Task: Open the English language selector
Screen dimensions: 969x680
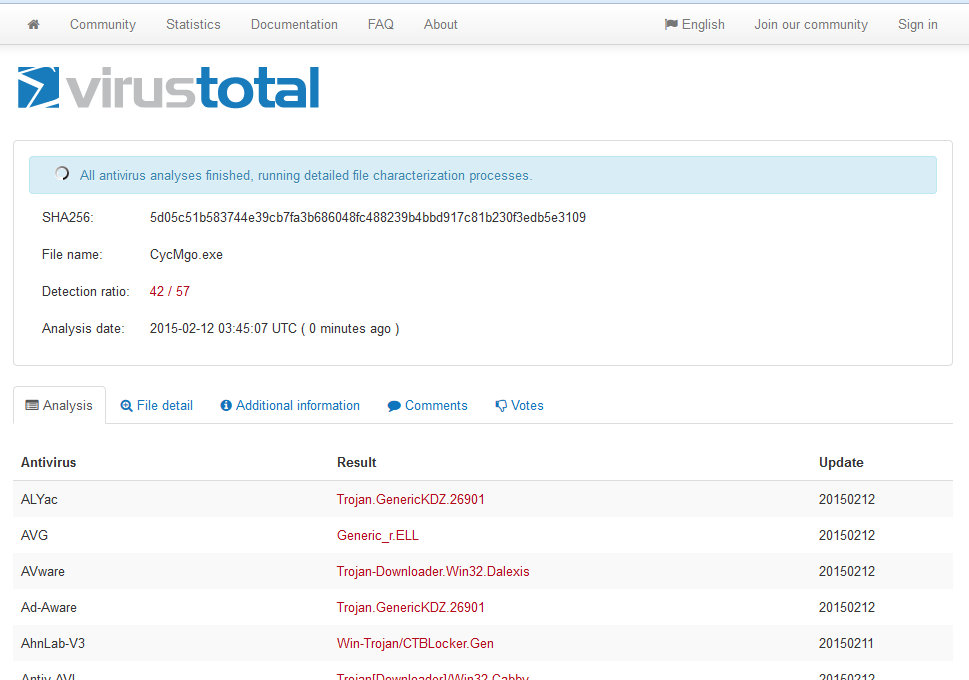Action: click(x=695, y=25)
